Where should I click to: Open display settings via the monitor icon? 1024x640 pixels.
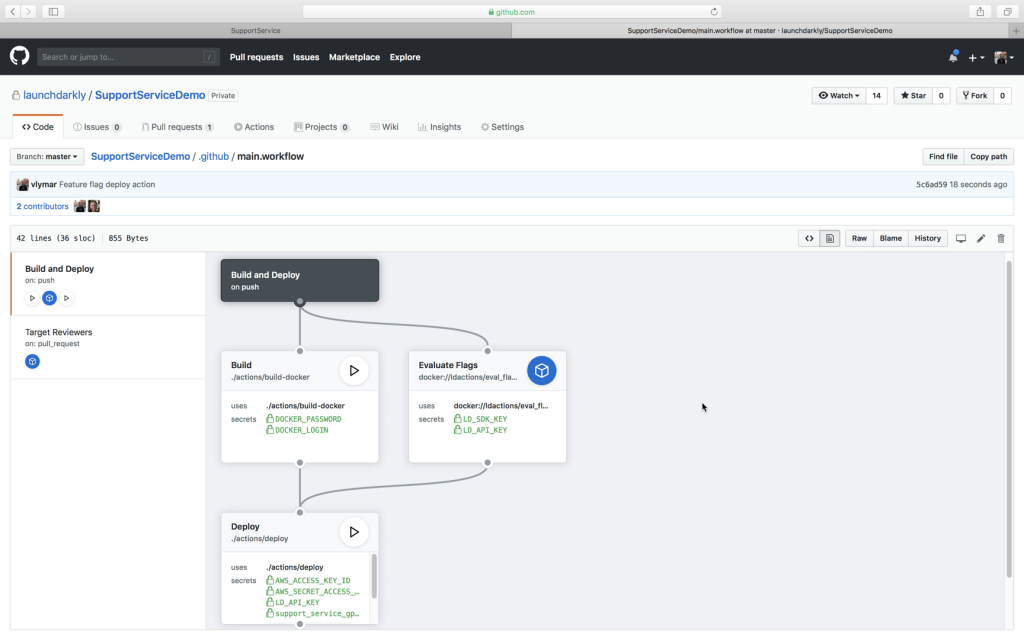point(961,238)
